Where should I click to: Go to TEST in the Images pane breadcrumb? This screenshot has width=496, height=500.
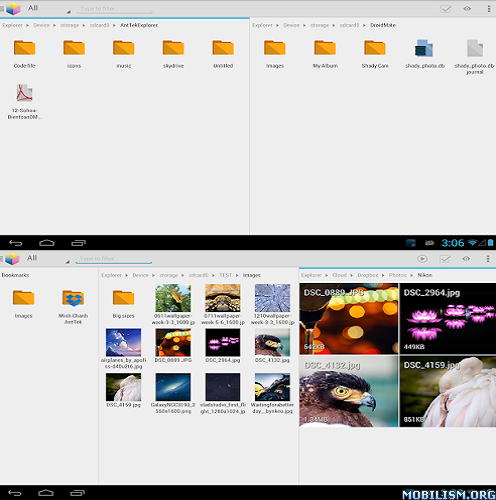(x=226, y=275)
